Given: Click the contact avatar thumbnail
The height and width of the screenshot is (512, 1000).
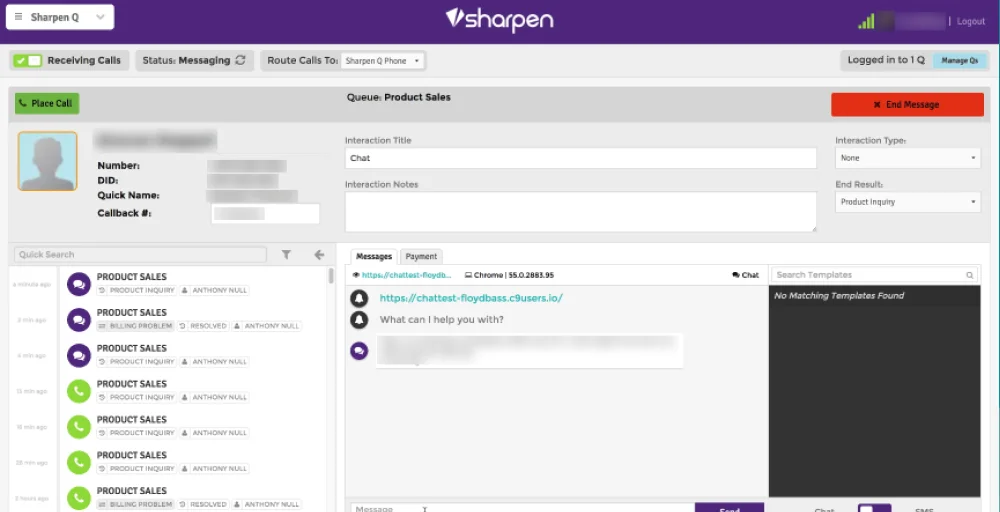Looking at the screenshot, I should (x=47, y=161).
